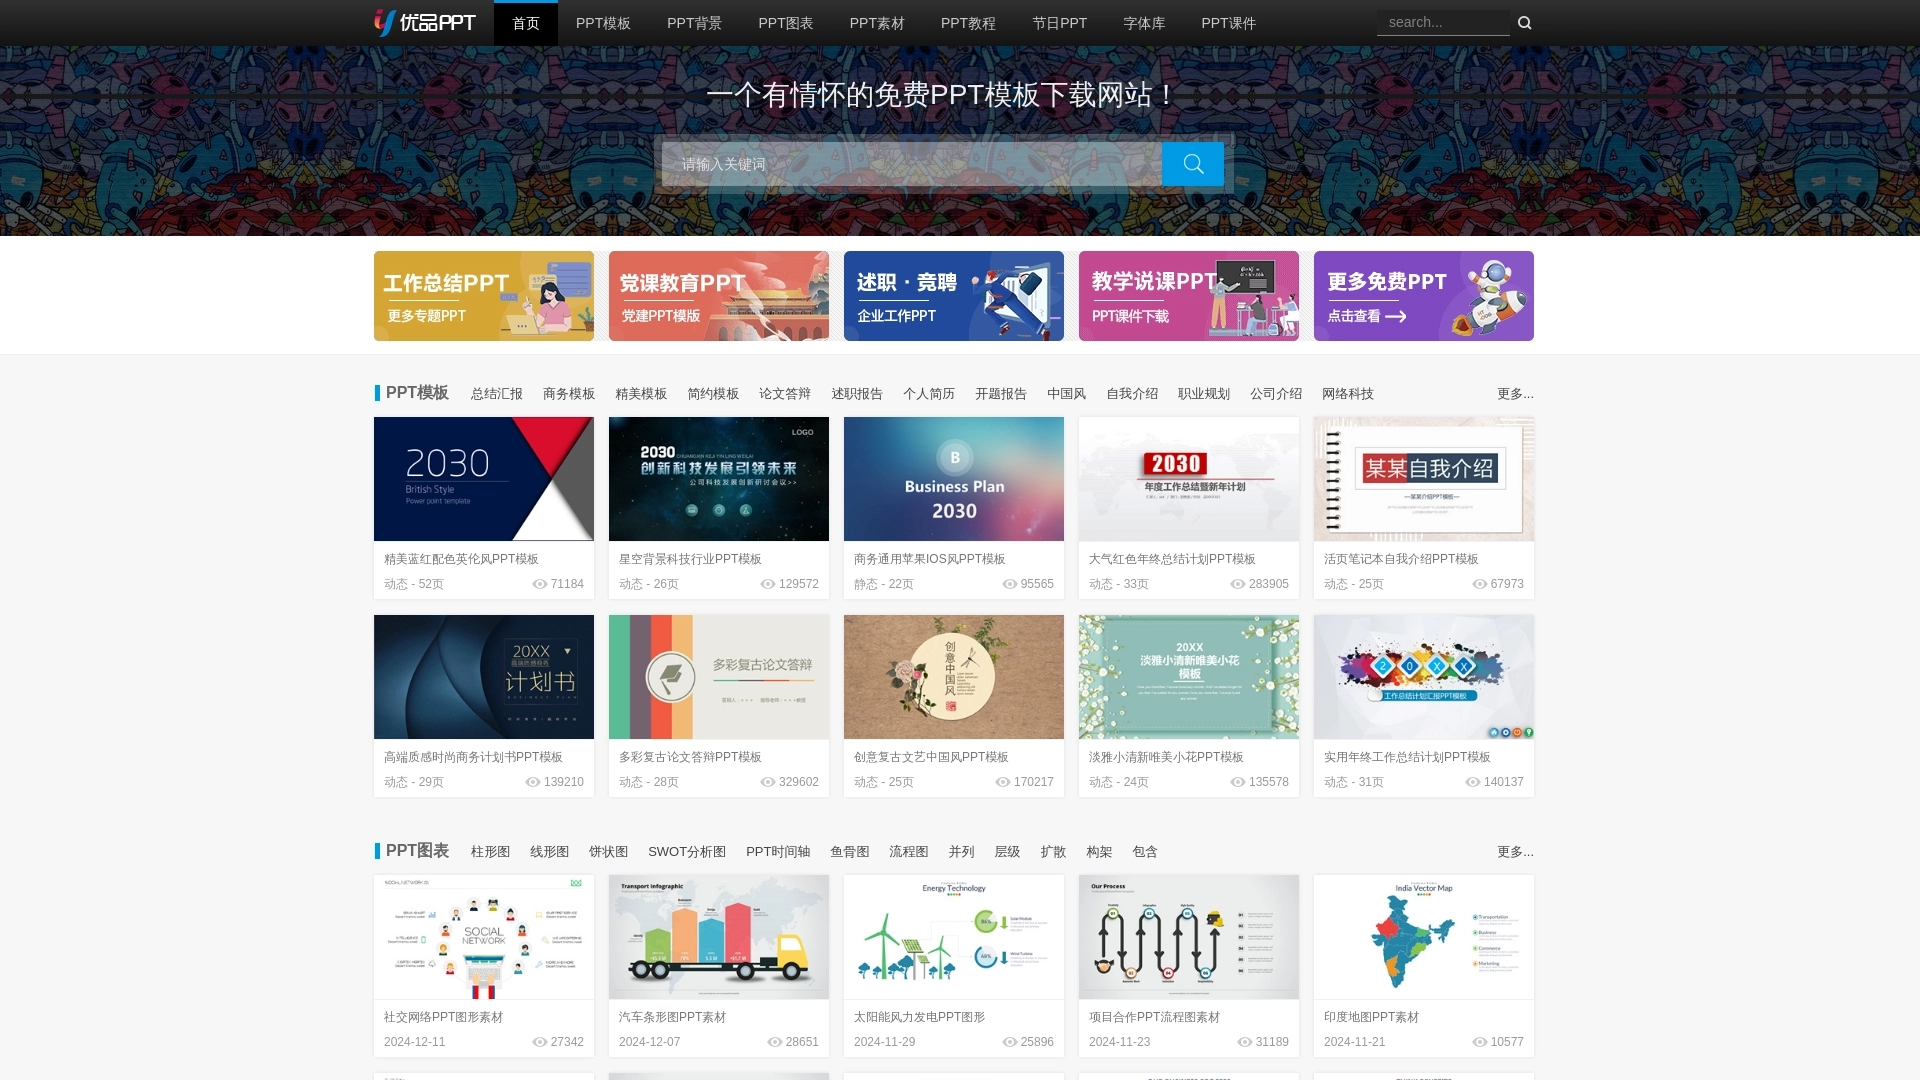Open the 节日PPT navigation menu

tap(1059, 23)
